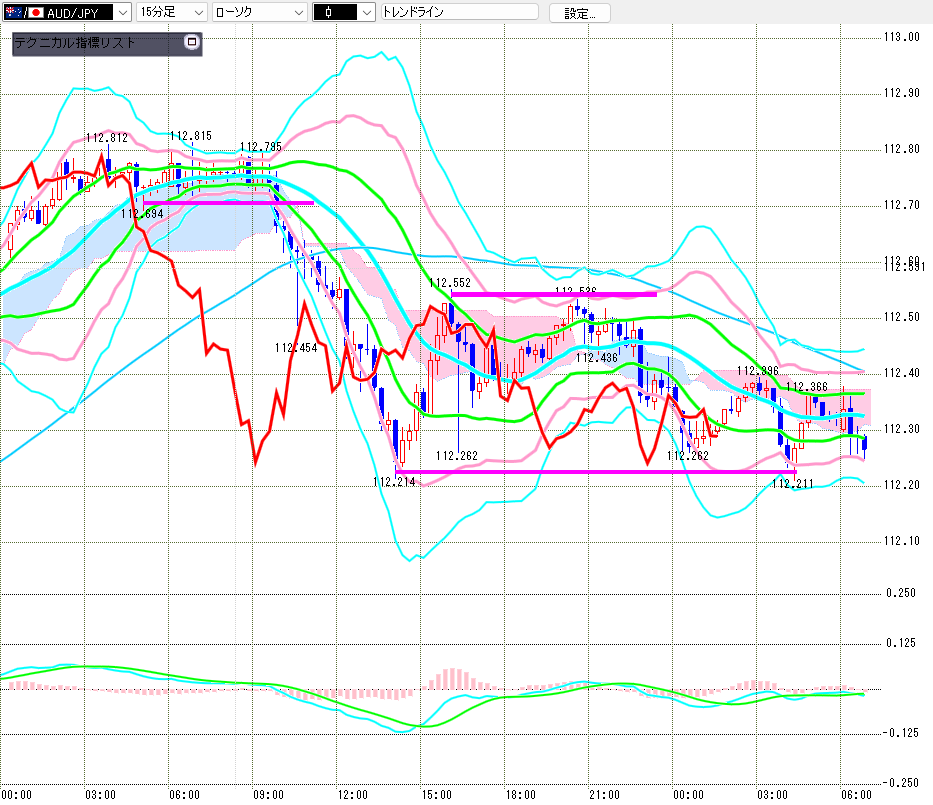Select the magenta resistance line near 112.552
The height and width of the screenshot is (805, 933).
click(554, 294)
